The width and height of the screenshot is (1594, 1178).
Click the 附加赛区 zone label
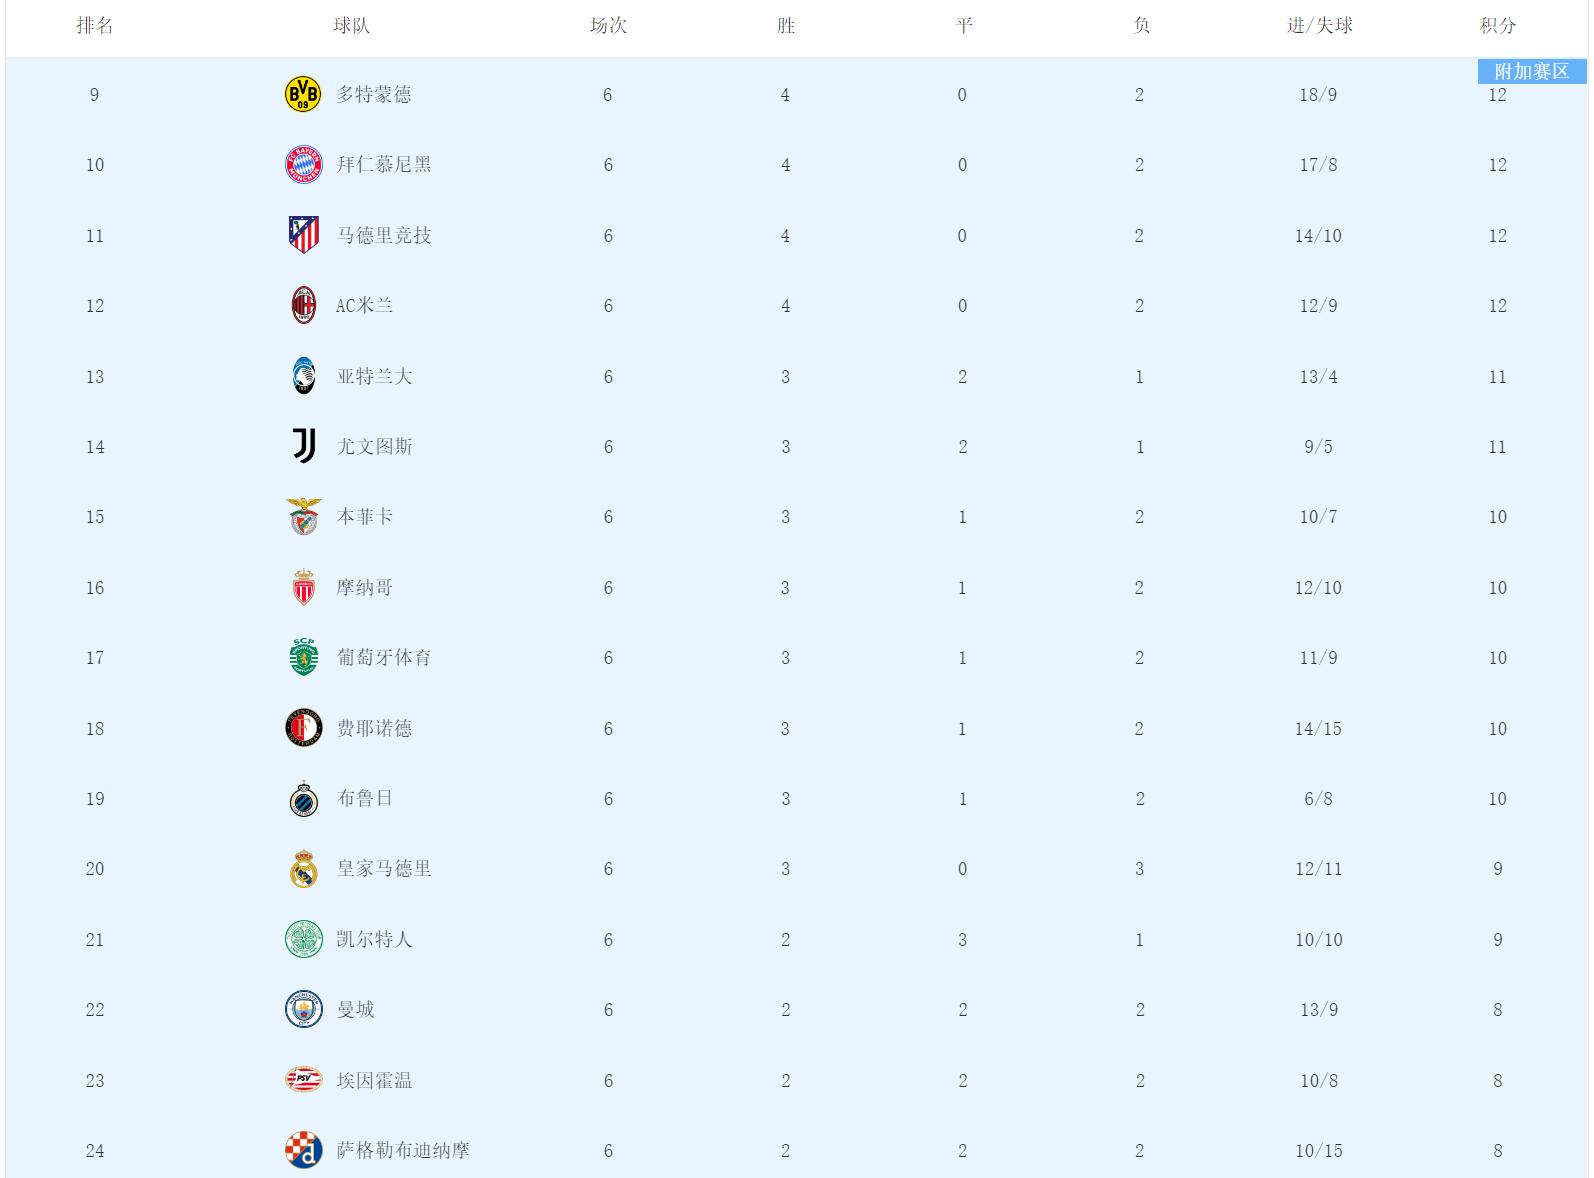point(1531,72)
